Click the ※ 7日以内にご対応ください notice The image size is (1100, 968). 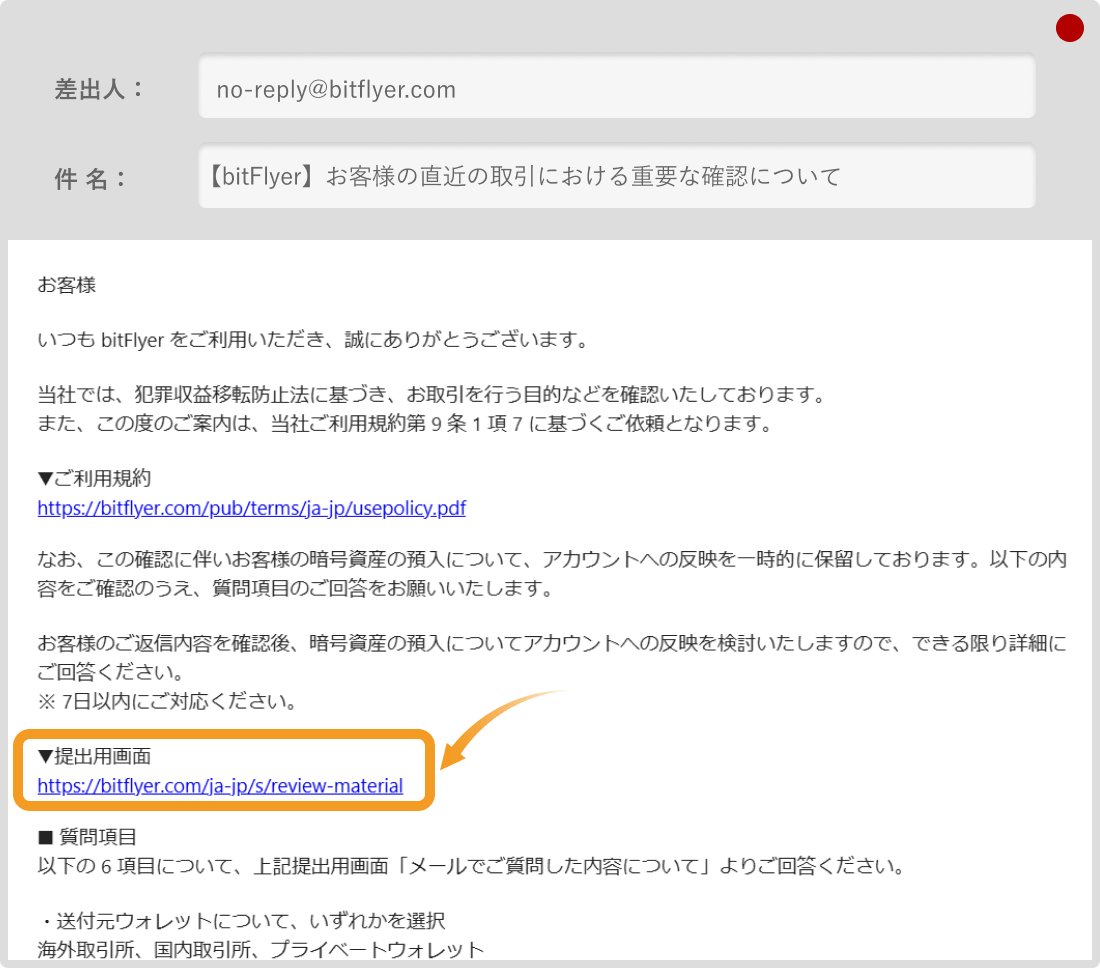[167, 701]
